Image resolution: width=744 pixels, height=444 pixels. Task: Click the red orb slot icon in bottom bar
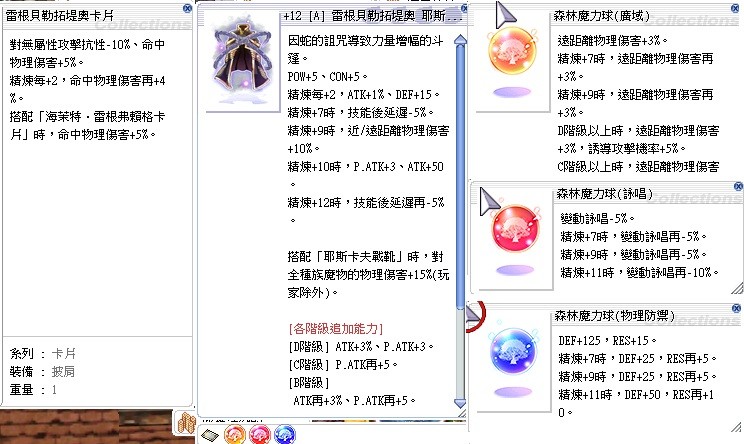260,435
